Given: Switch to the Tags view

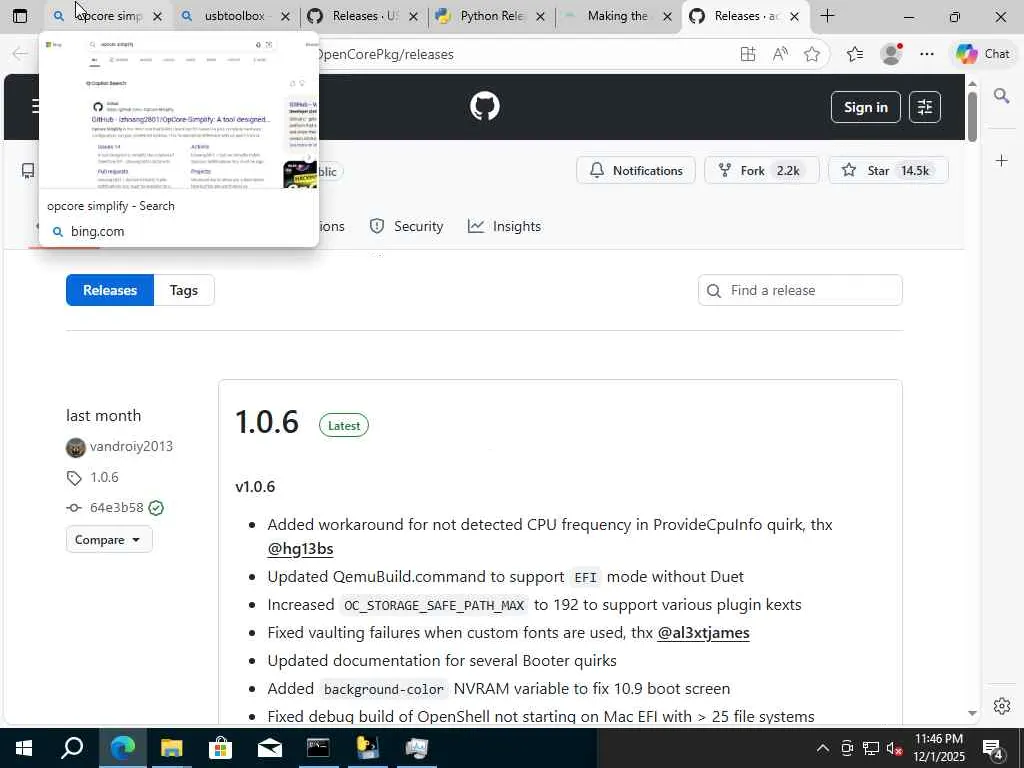Looking at the screenshot, I should click(184, 290).
